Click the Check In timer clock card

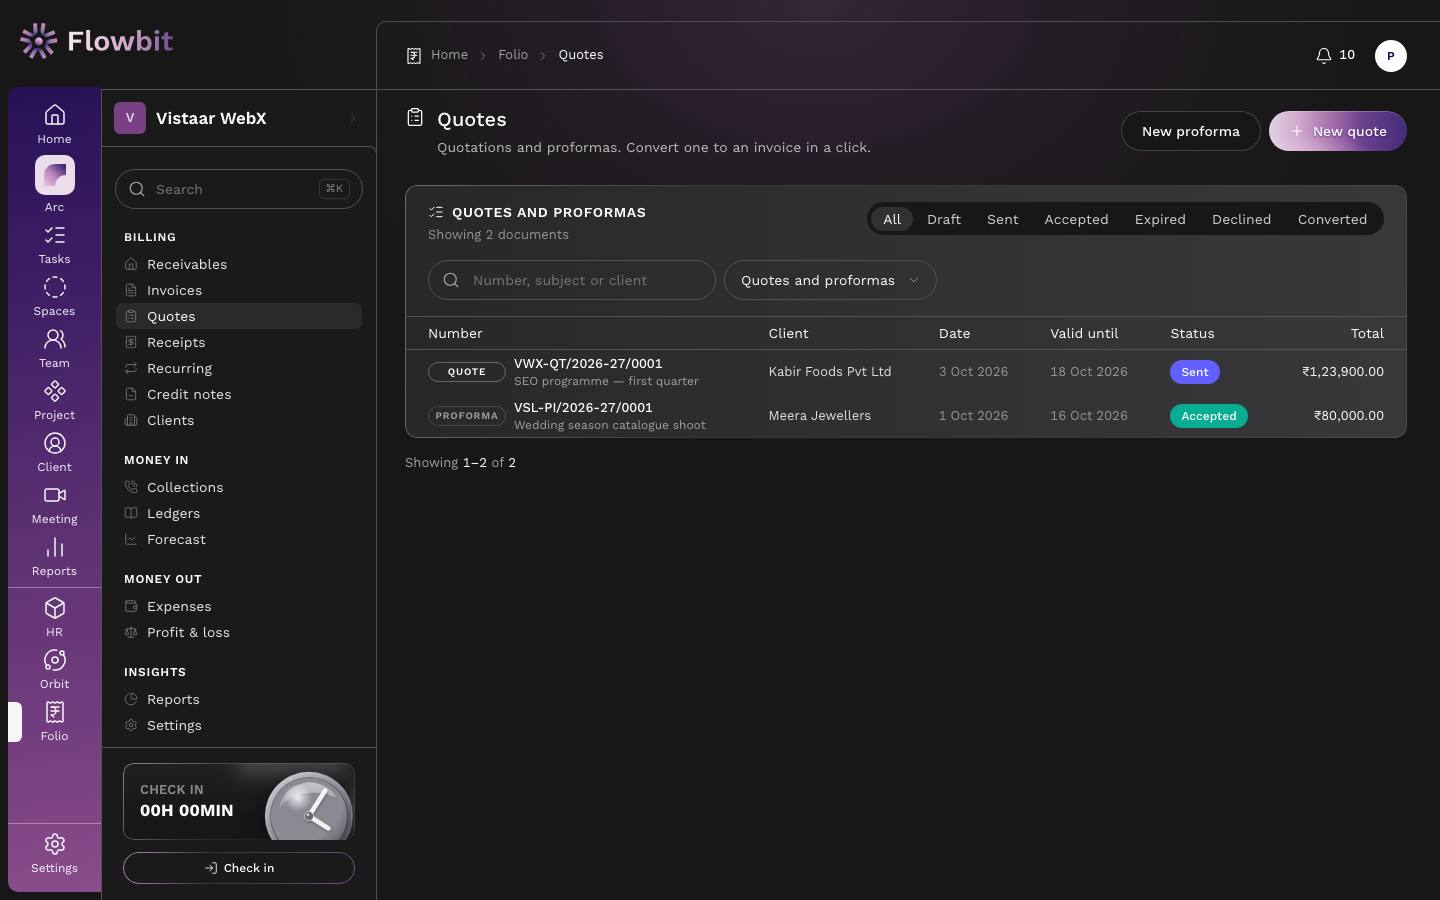(239, 801)
